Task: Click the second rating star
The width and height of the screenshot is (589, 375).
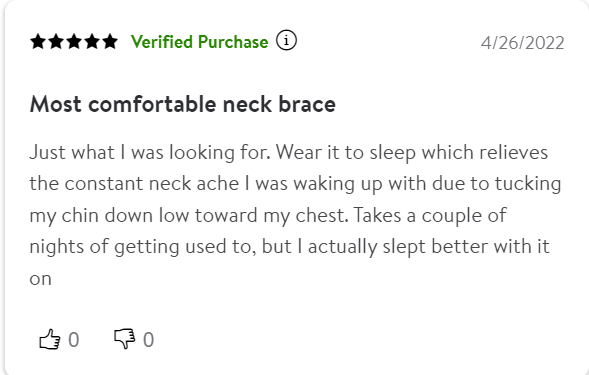Action: 56,41
